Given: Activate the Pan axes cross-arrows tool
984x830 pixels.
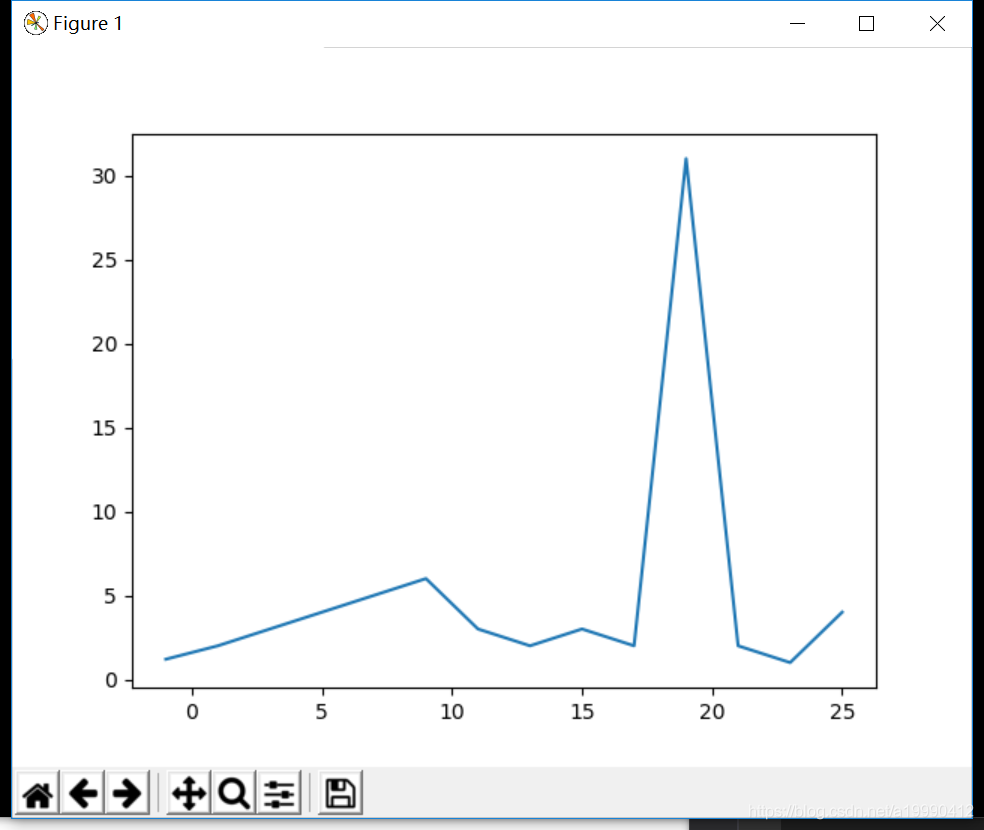Looking at the screenshot, I should (189, 793).
